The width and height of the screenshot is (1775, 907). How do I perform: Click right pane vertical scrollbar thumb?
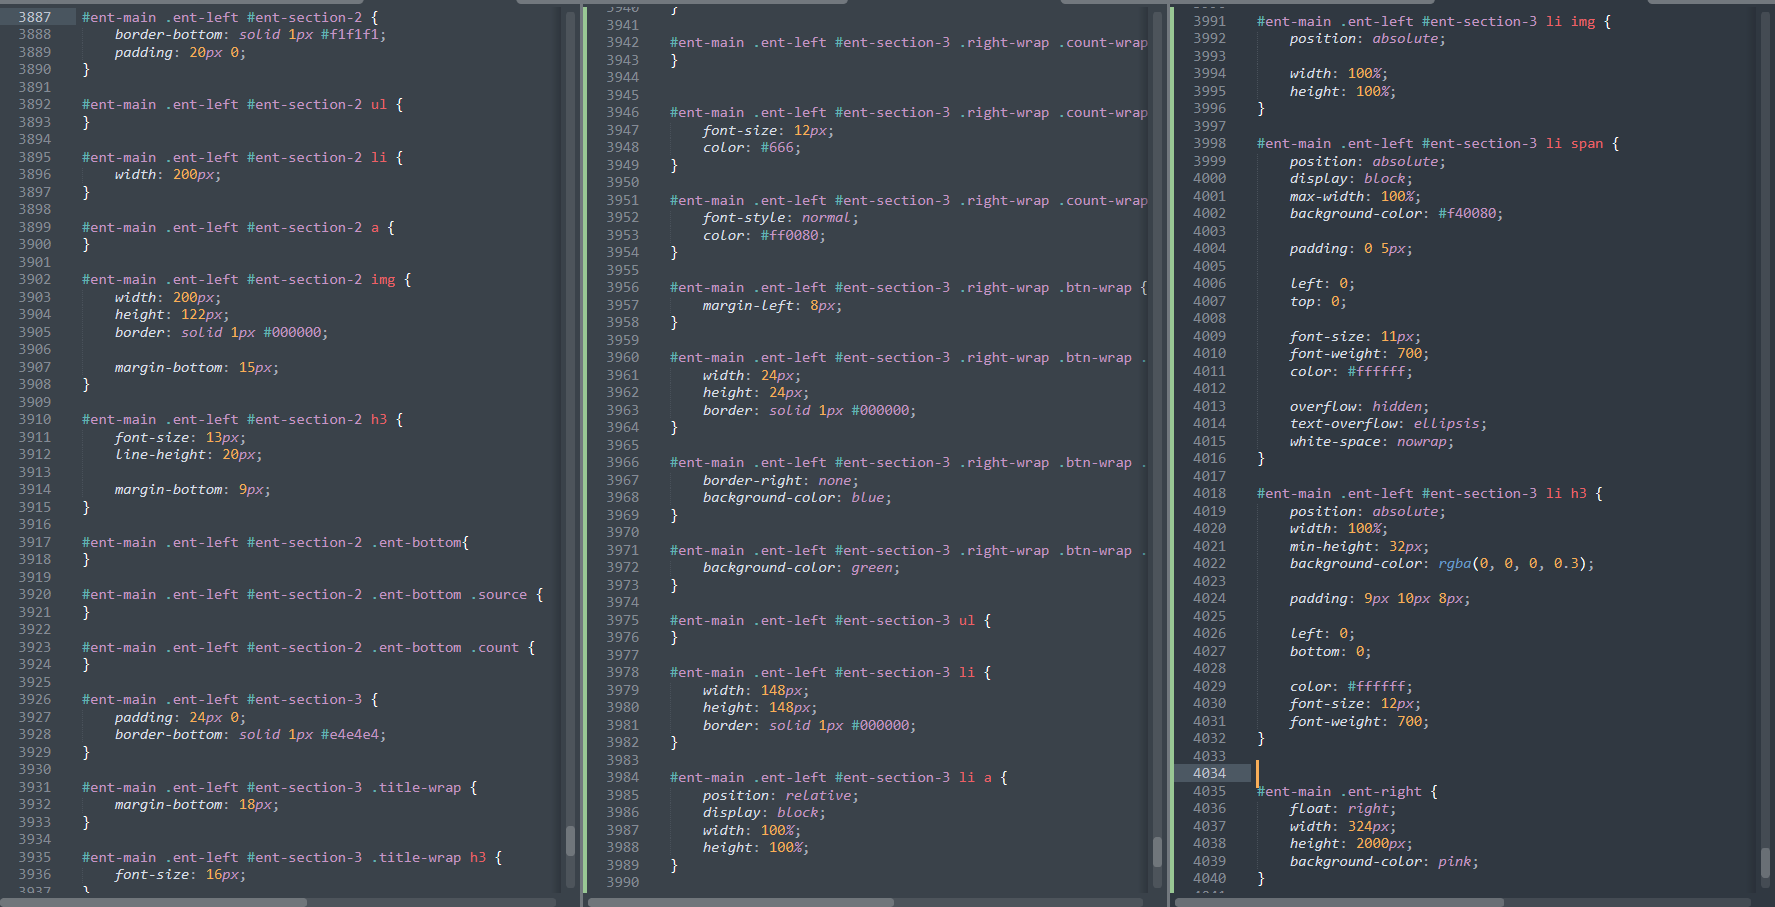[x=1765, y=862]
